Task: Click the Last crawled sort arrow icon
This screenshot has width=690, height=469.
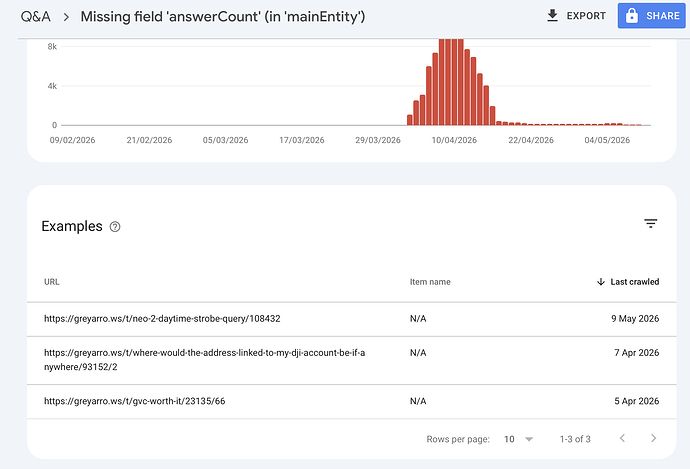Action: tap(601, 282)
